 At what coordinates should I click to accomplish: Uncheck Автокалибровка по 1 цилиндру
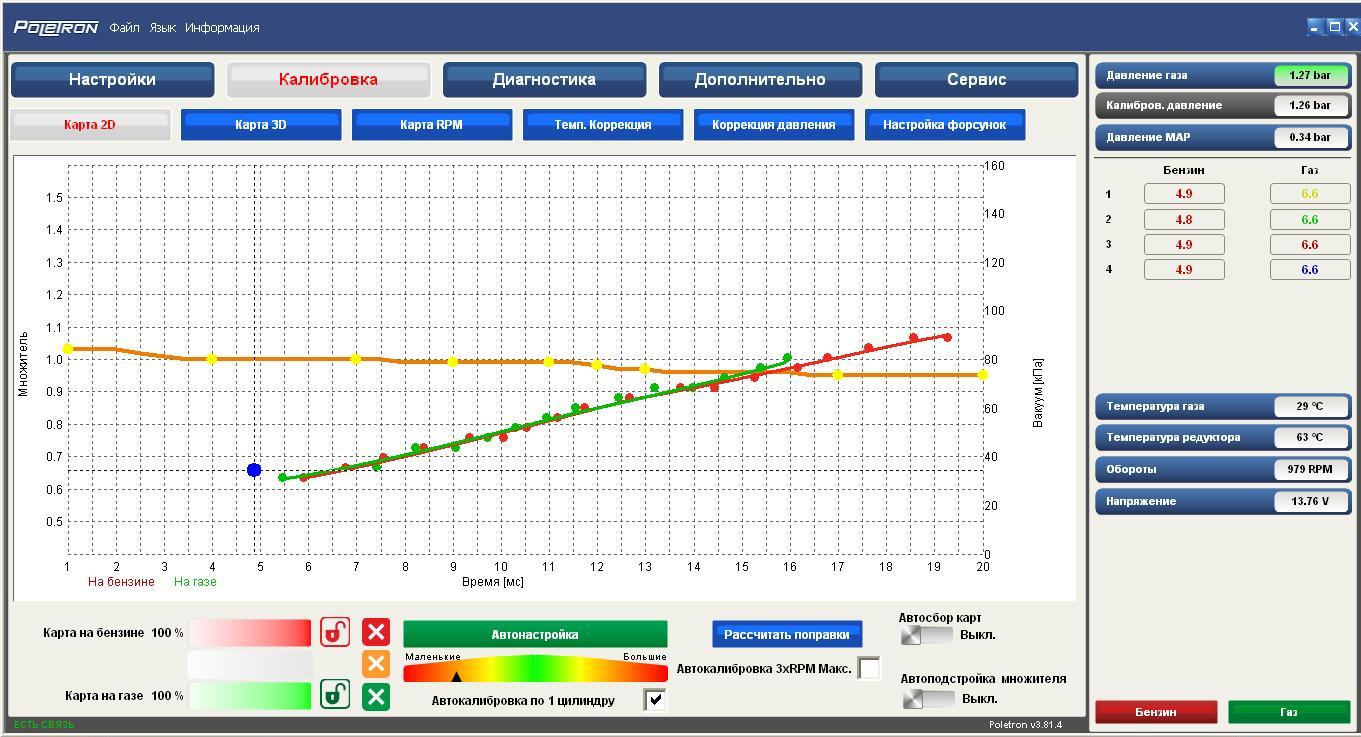(655, 700)
